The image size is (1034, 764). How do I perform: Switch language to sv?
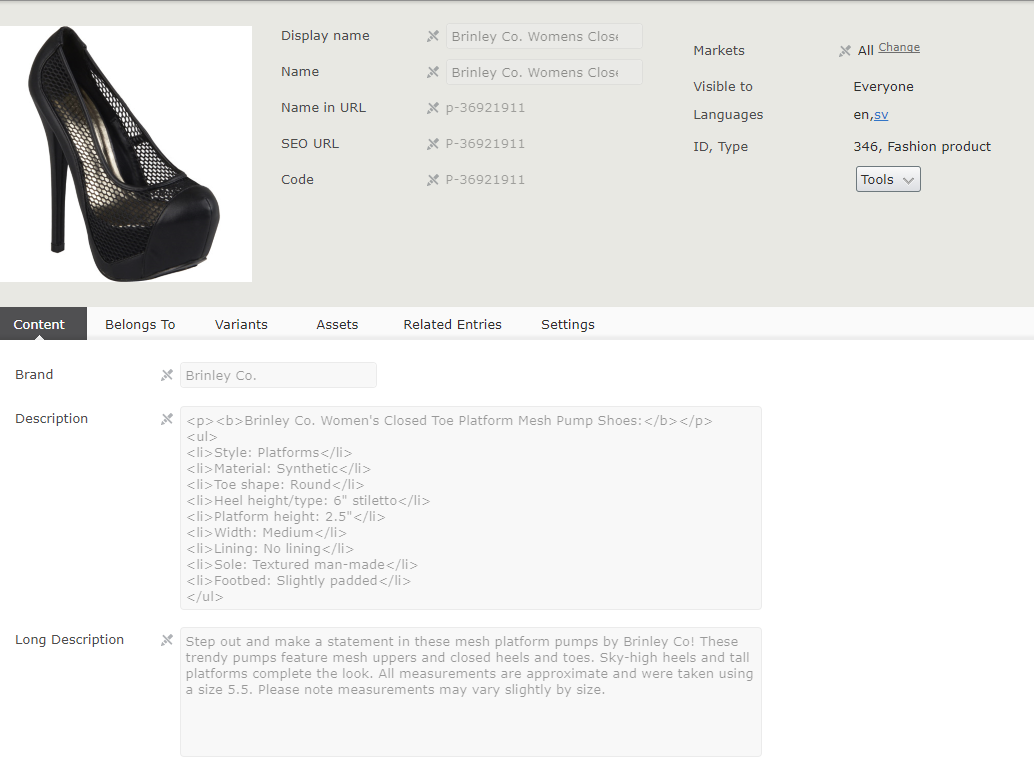(x=881, y=115)
